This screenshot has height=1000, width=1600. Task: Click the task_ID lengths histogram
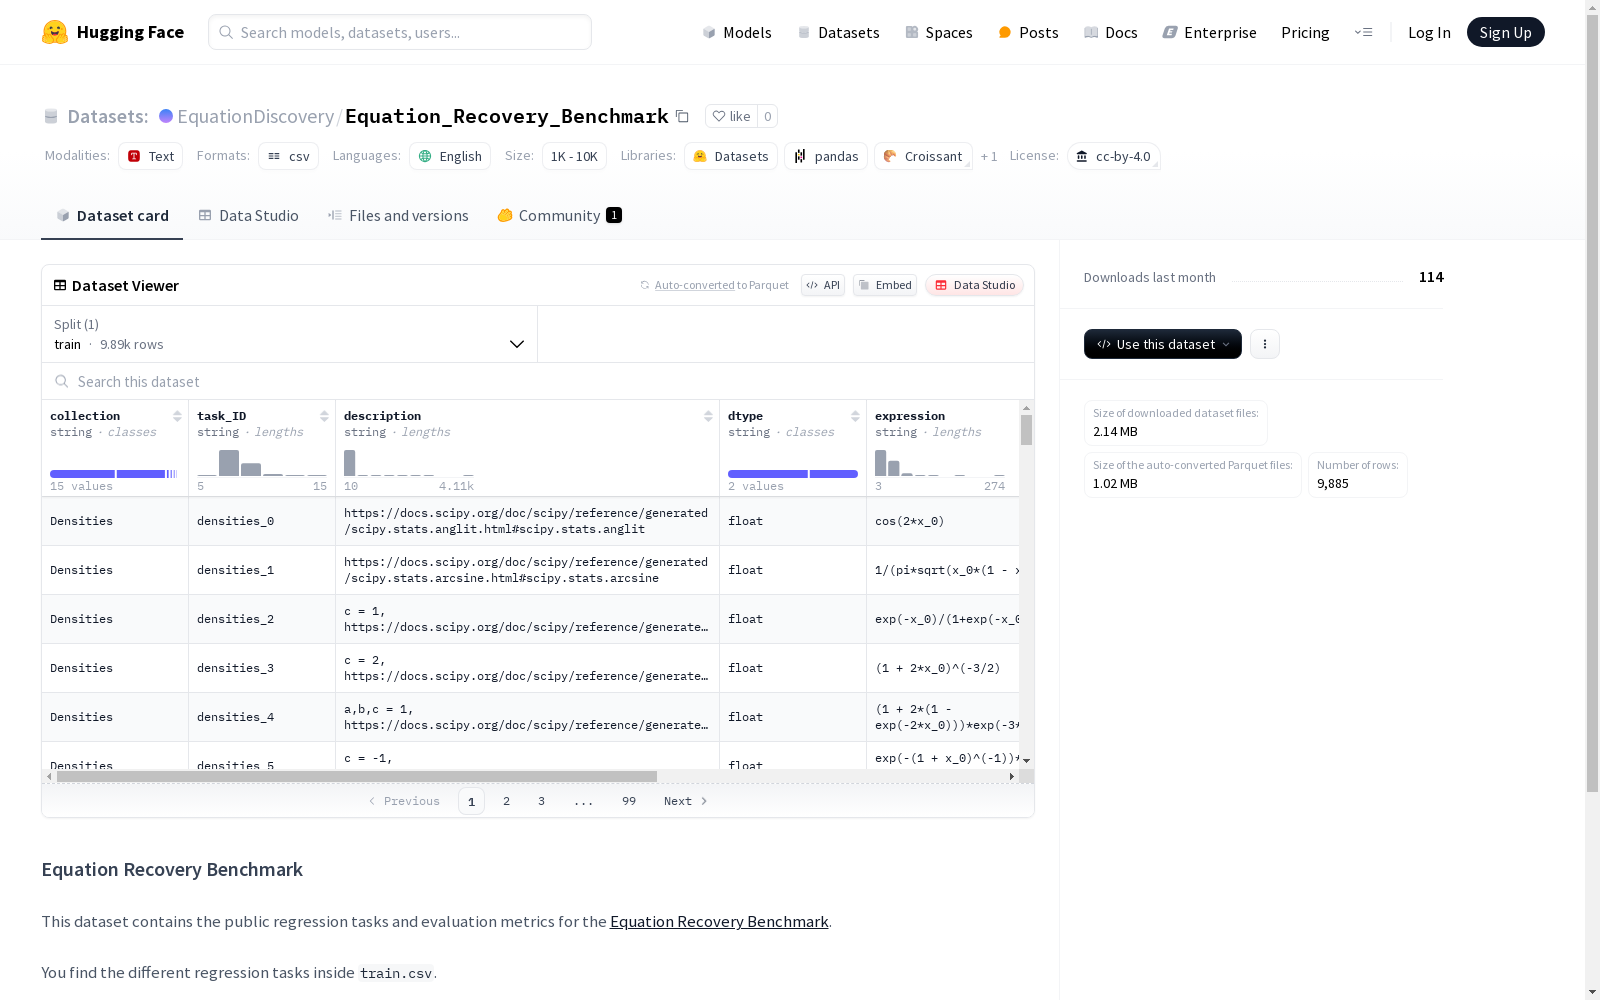coord(262,462)
